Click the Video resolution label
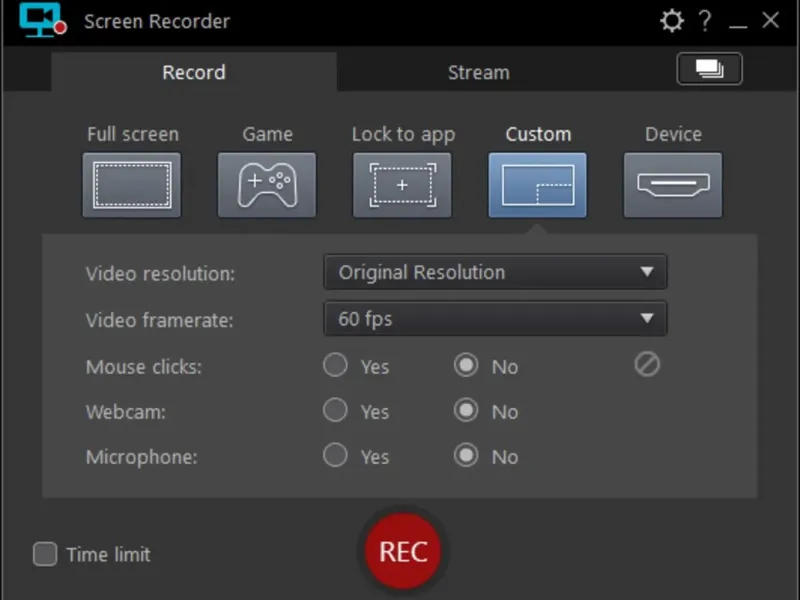 (x=160, y=274)
